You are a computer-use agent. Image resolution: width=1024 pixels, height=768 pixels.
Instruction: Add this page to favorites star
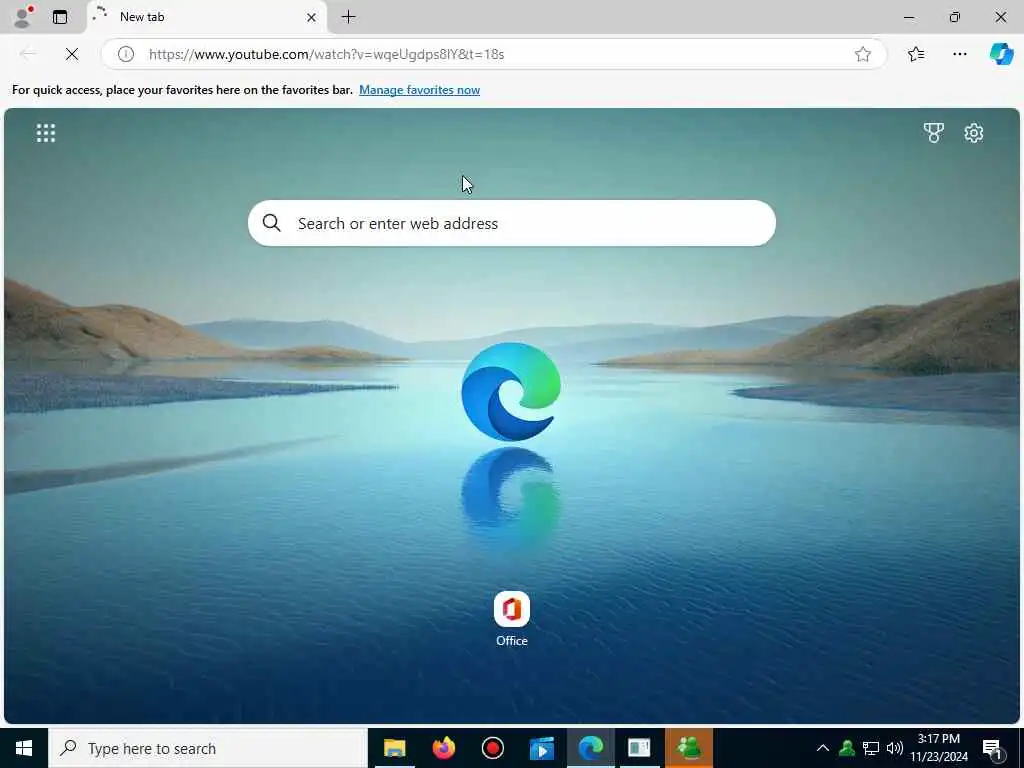pos(863,54)
